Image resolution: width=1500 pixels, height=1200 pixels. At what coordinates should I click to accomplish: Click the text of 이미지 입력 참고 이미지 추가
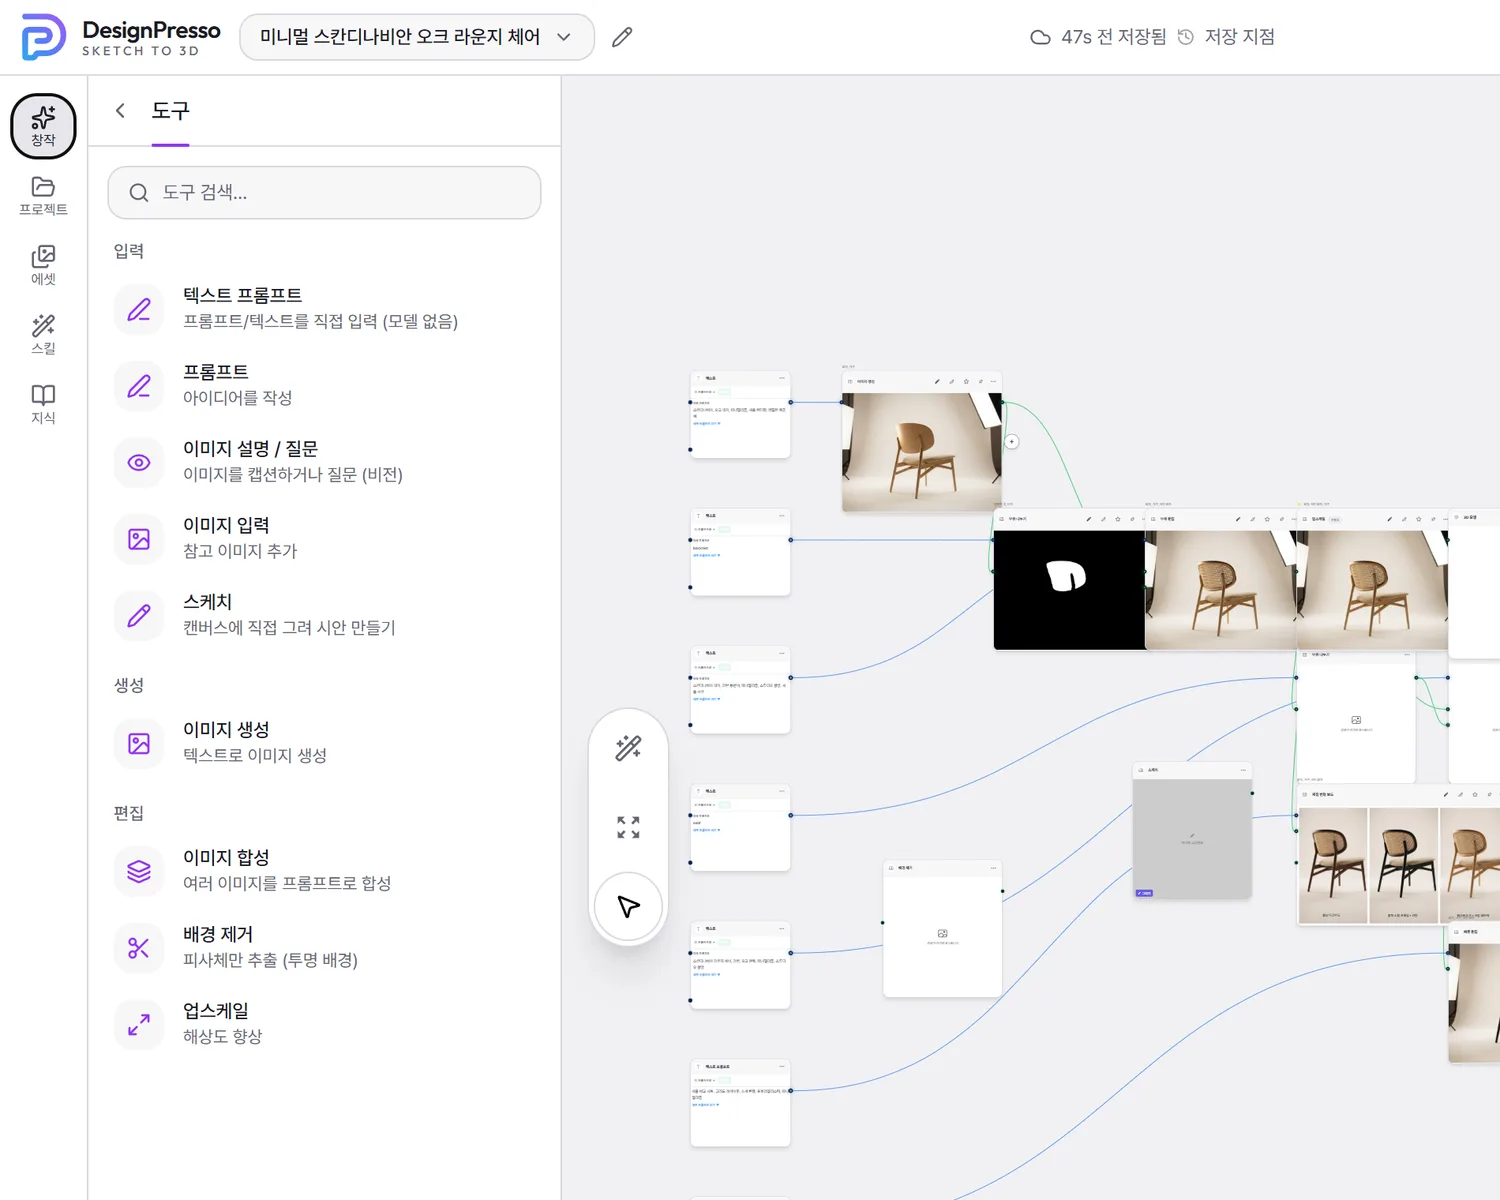[240, 538]
